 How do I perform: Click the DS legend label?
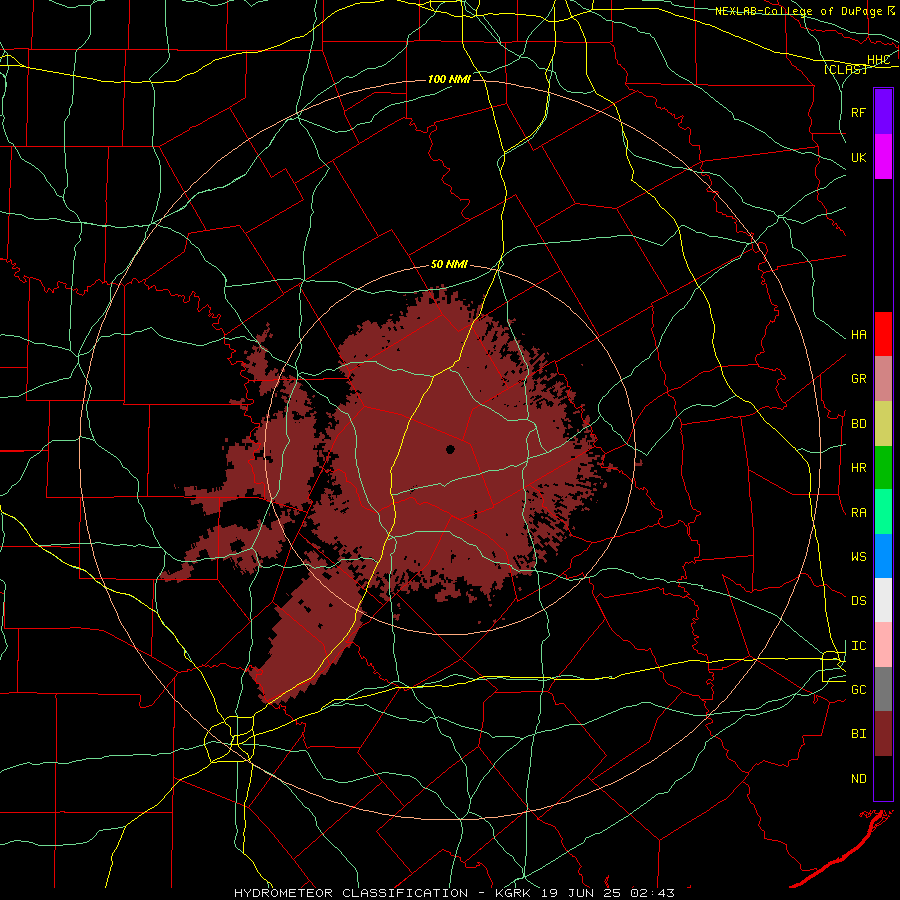pos(858,601)
